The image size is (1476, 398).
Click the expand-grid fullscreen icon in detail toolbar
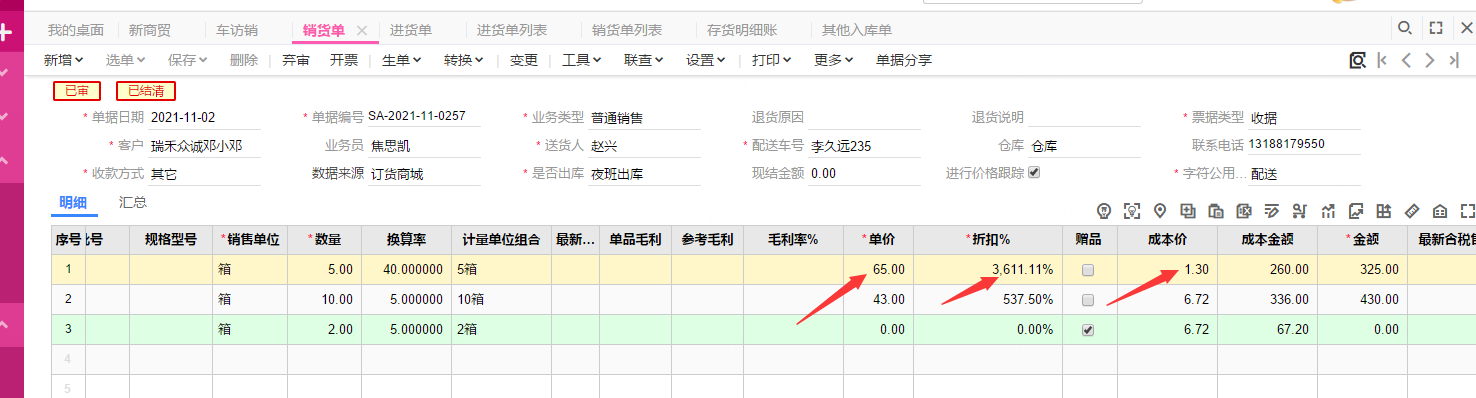1467,211
